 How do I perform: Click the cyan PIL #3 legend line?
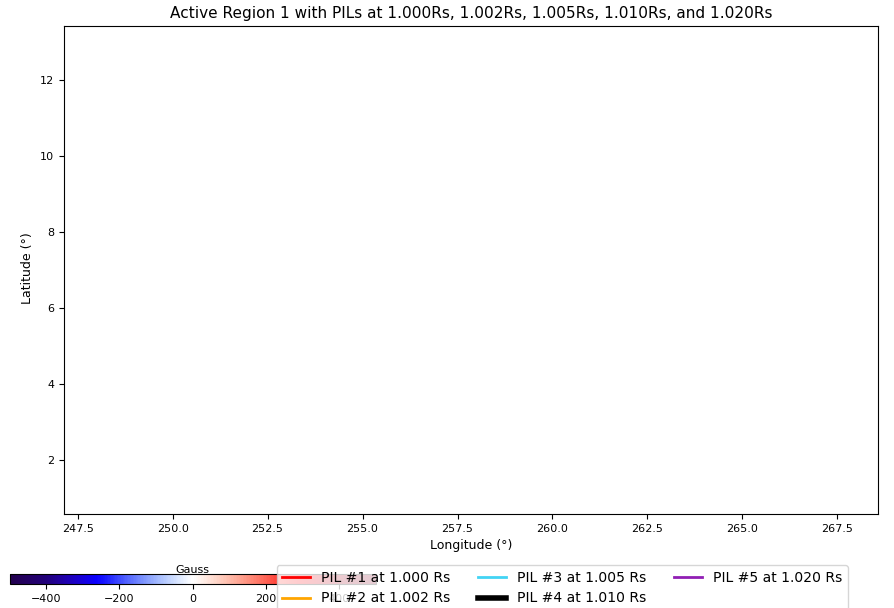coord(493,578)
